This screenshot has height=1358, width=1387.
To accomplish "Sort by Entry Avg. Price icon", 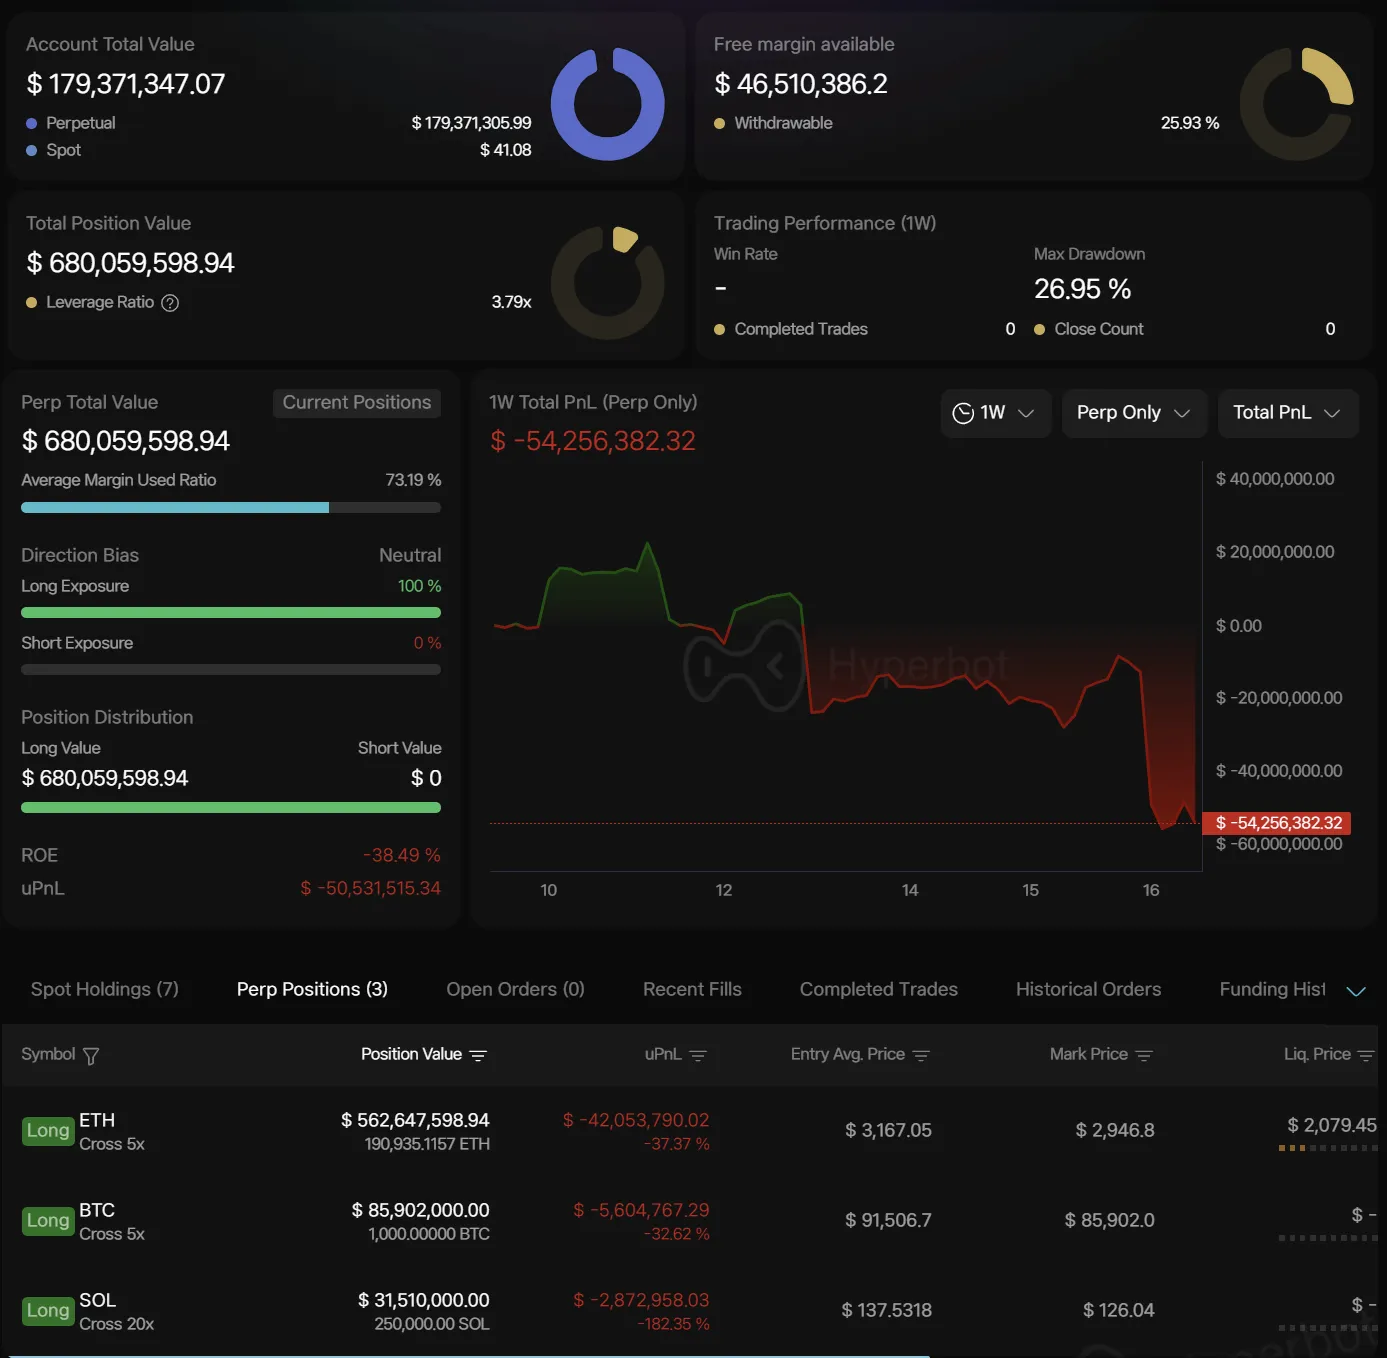I will [x=921, y=1056].
